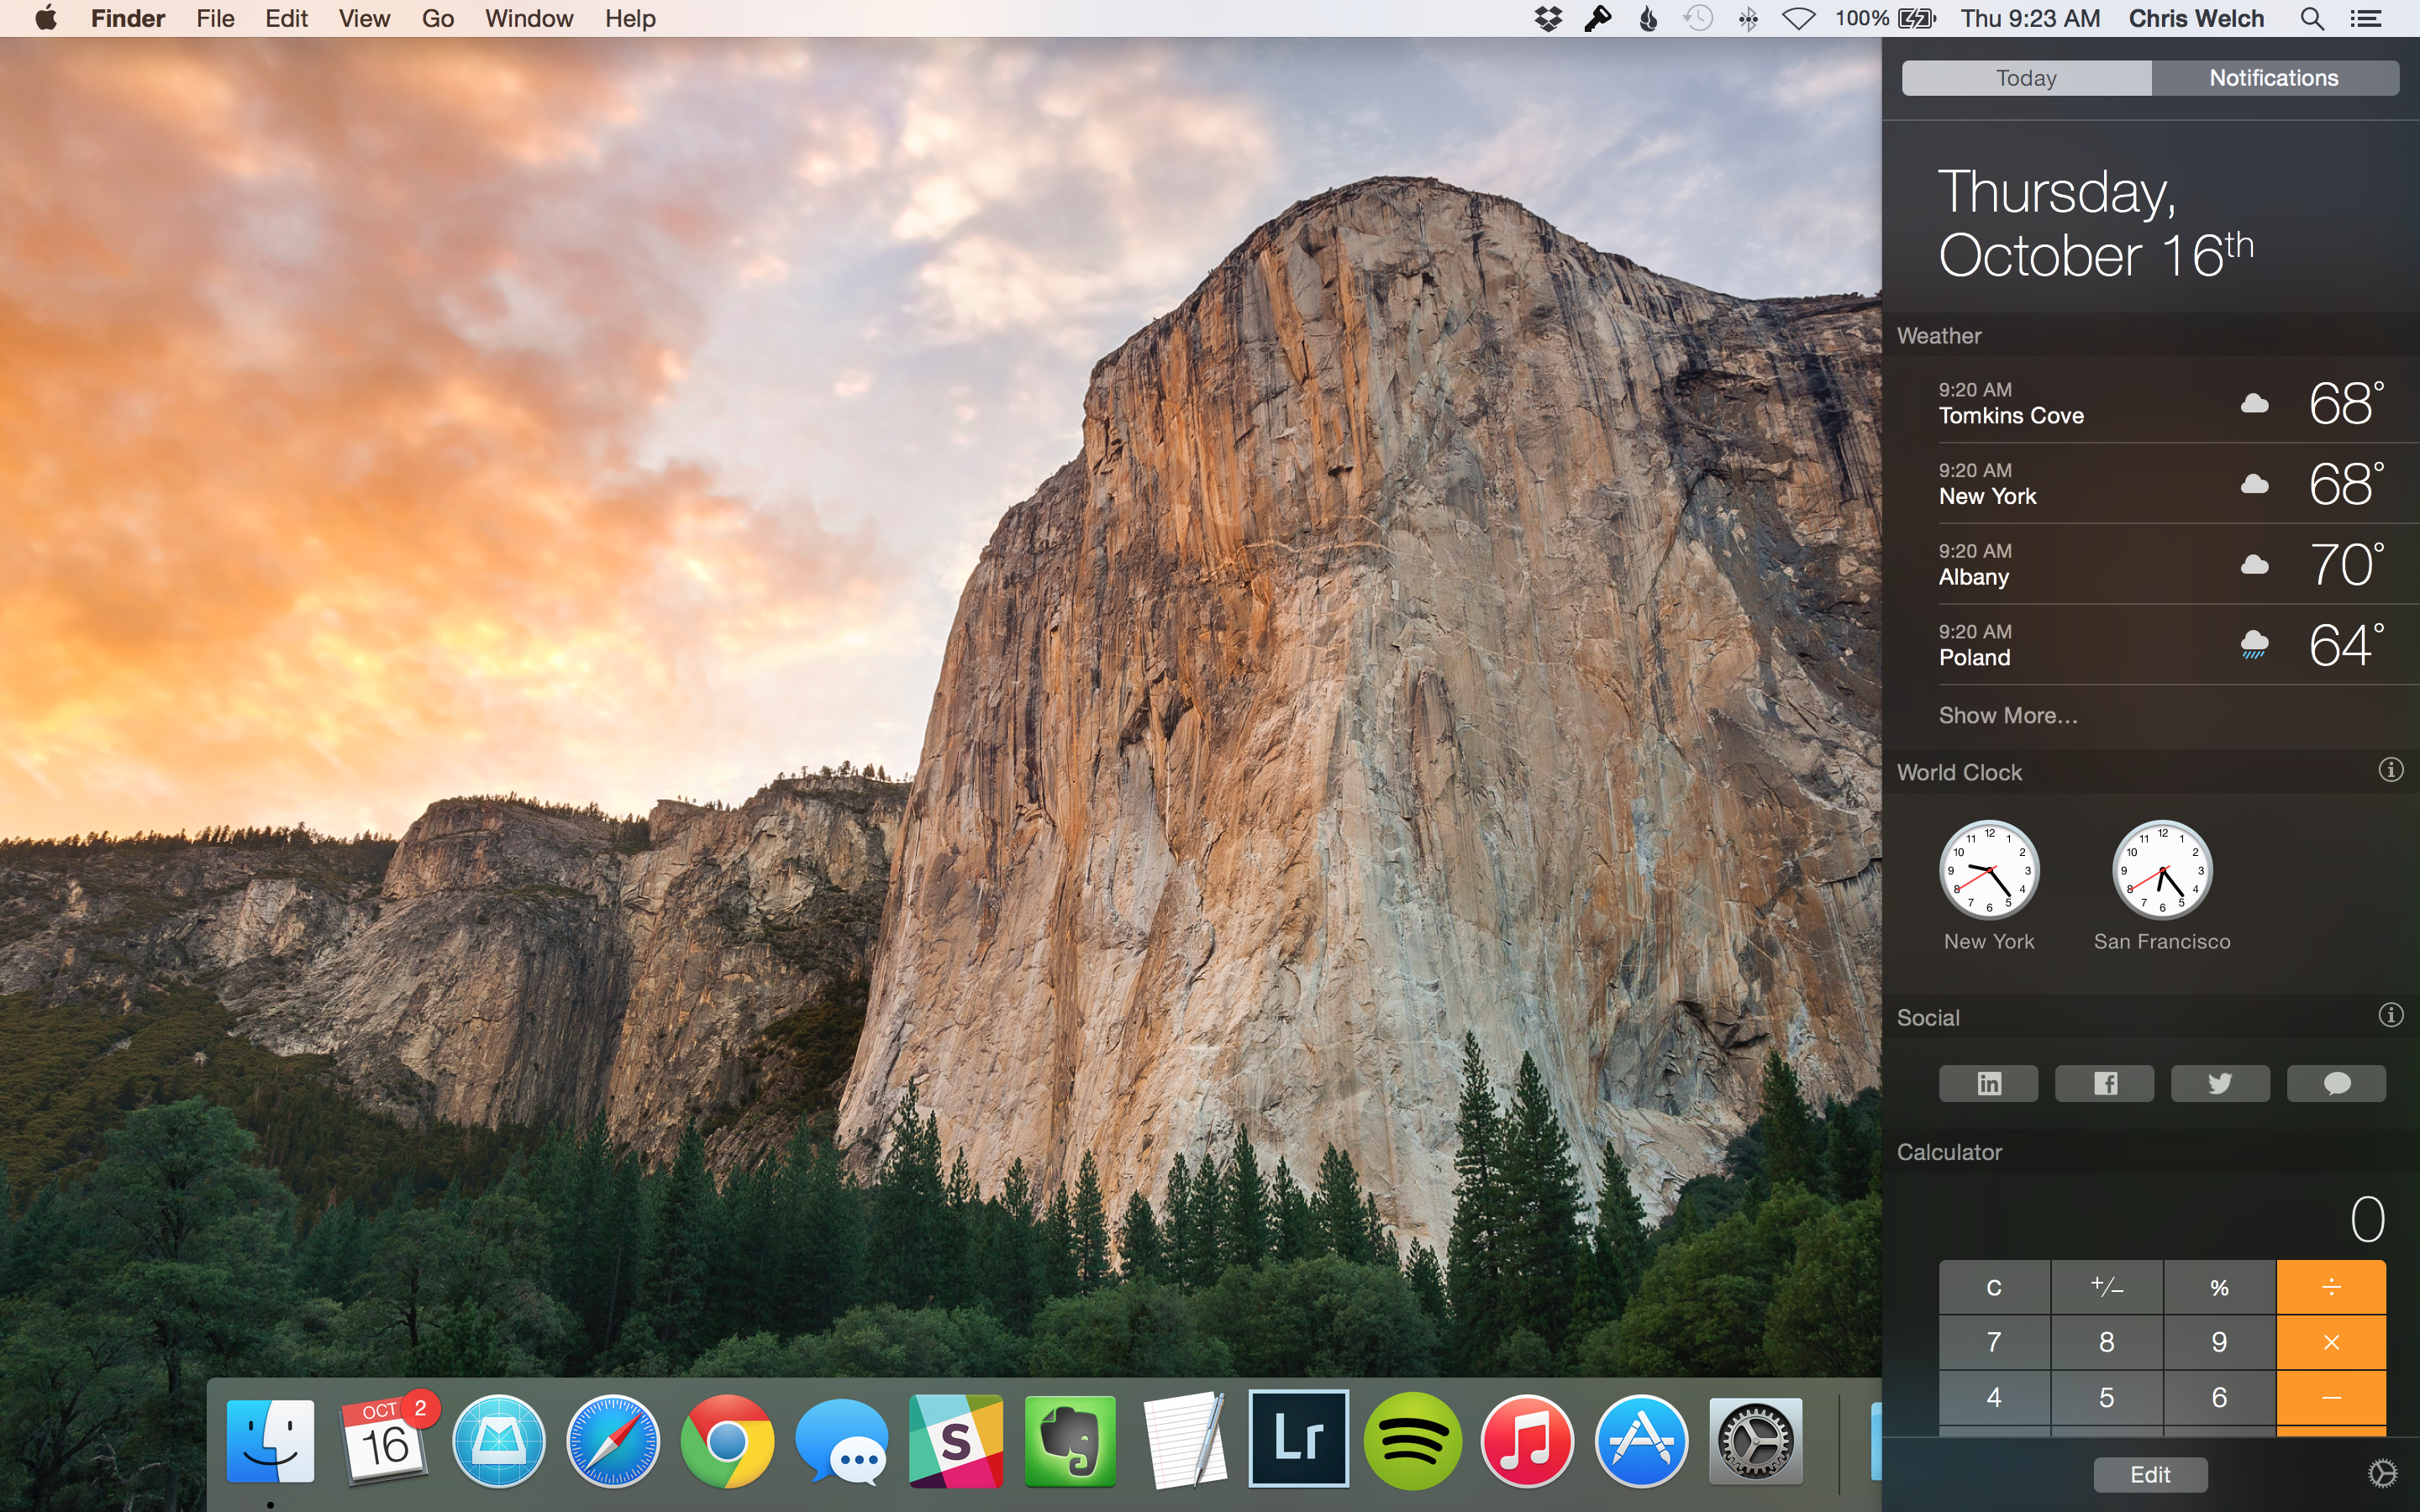Select Twitter social icon

tap(2220, 1082)
